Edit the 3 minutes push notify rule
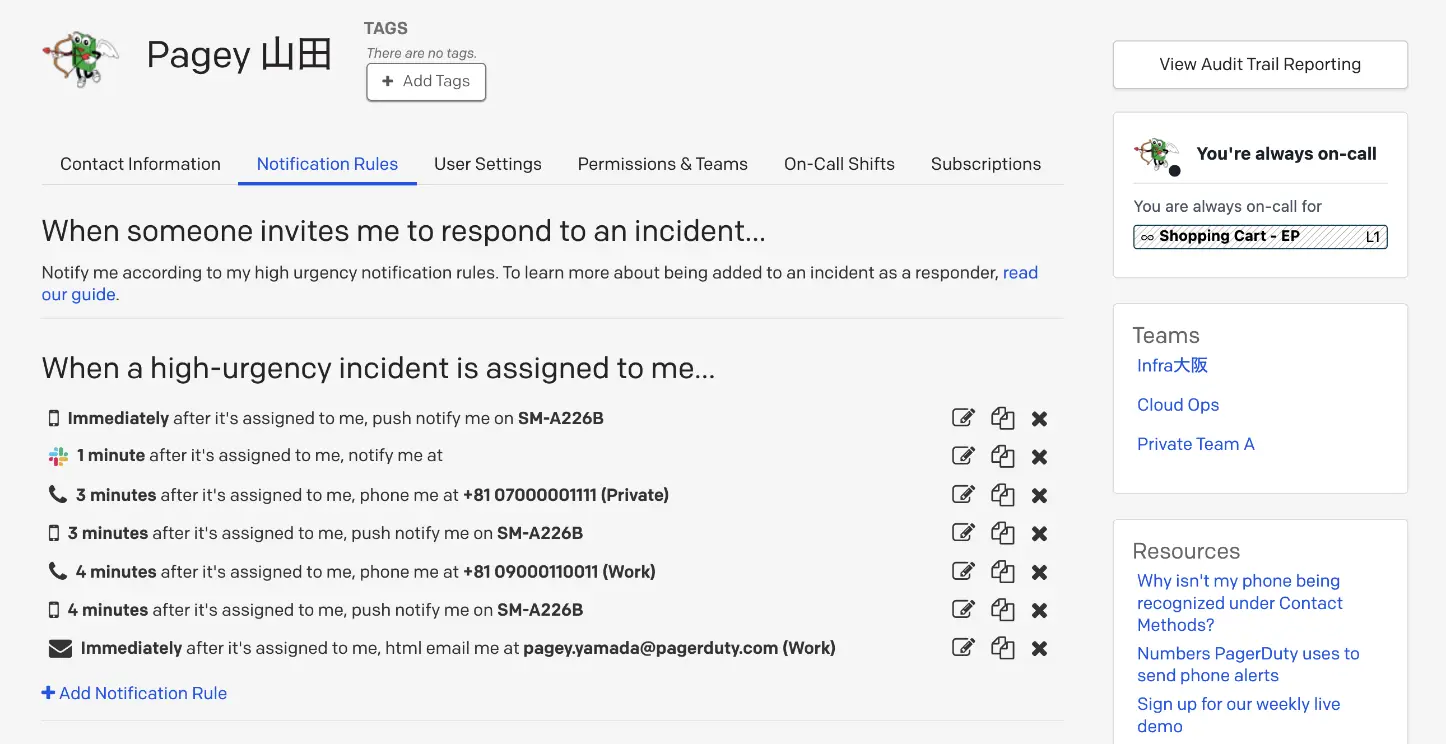The width and height of the screenshot is (1446, 744). coord(963,533)
